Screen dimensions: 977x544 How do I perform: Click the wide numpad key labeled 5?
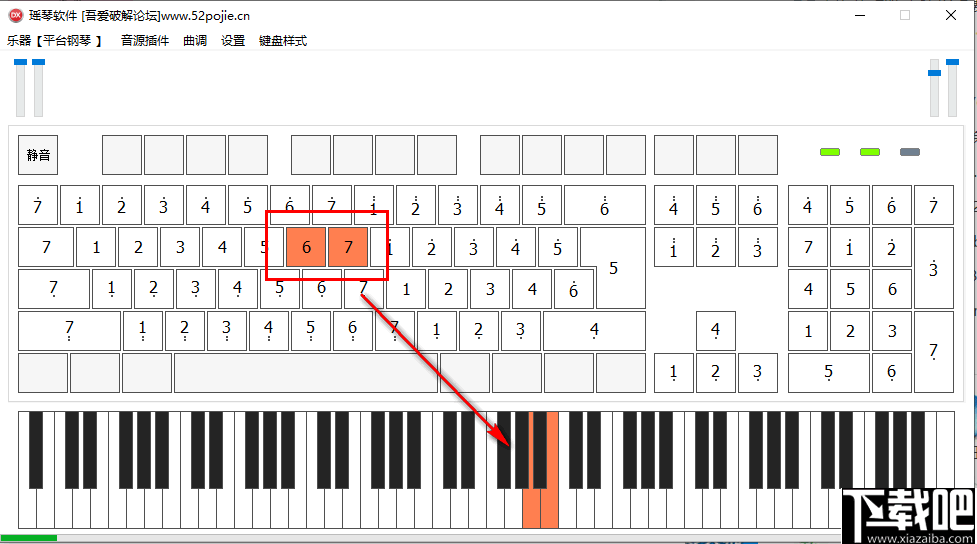(x=828, y=373)
